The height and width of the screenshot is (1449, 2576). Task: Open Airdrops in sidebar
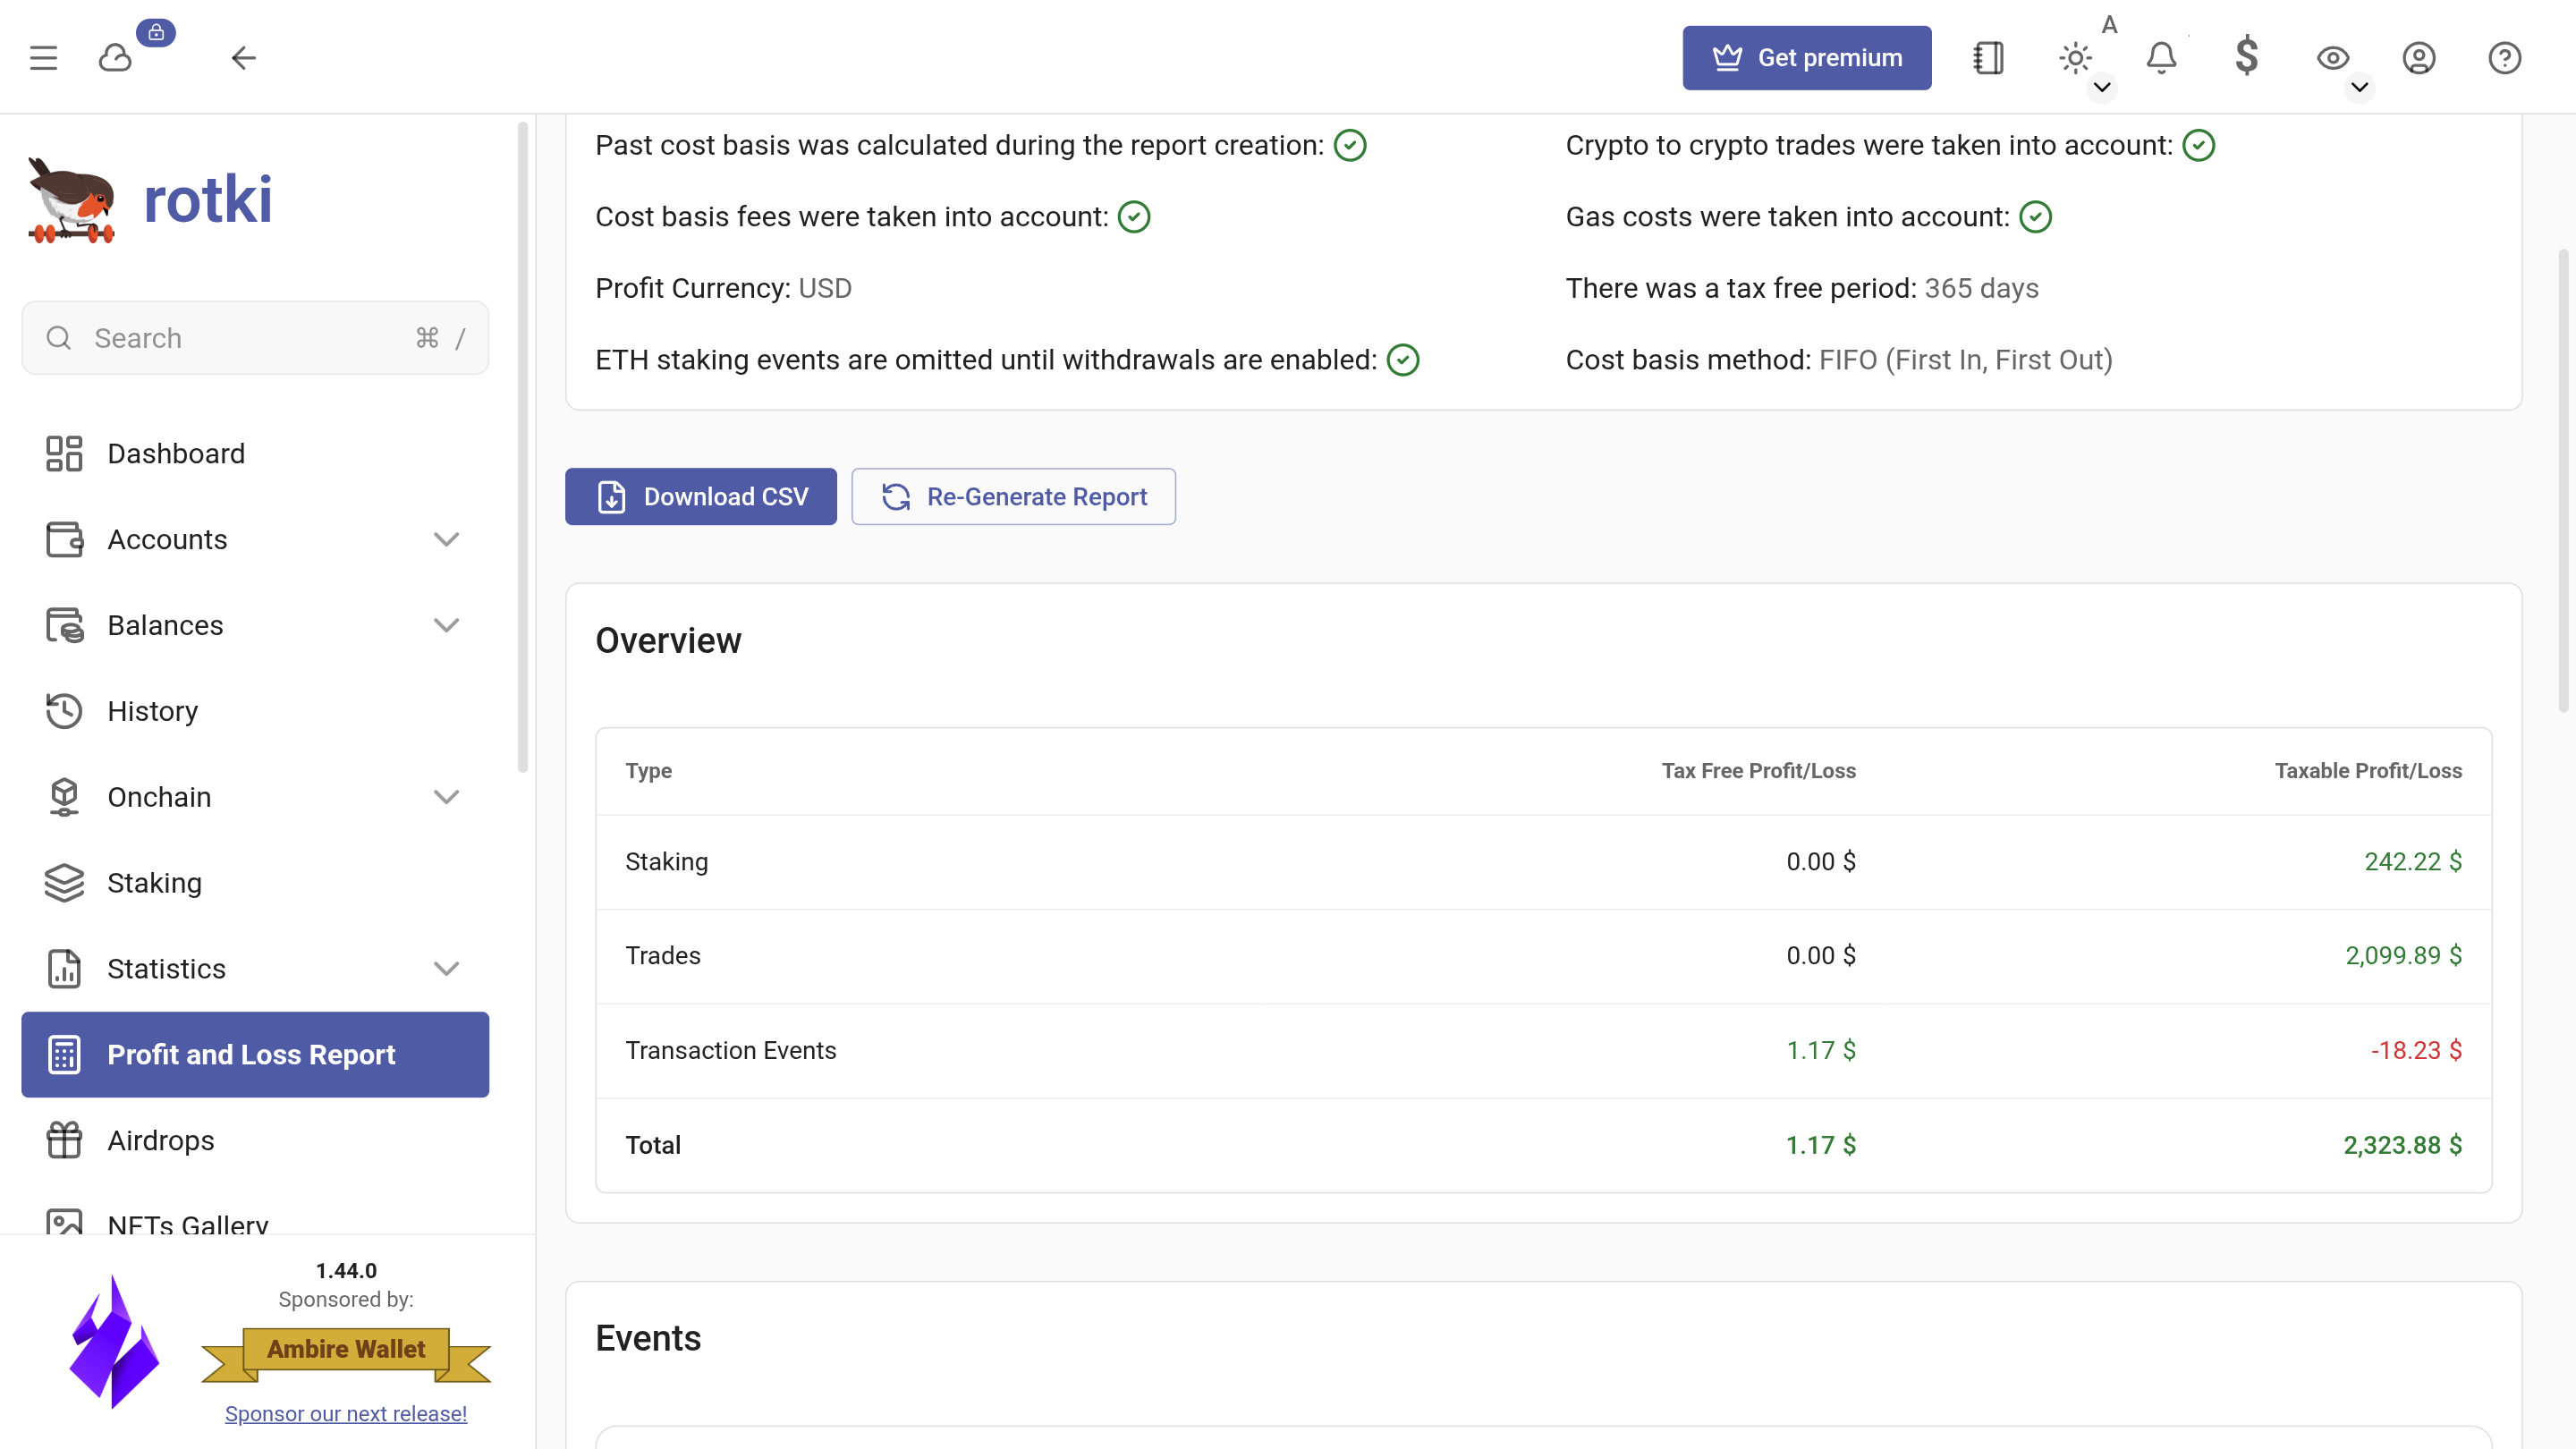pos(255,1141)
